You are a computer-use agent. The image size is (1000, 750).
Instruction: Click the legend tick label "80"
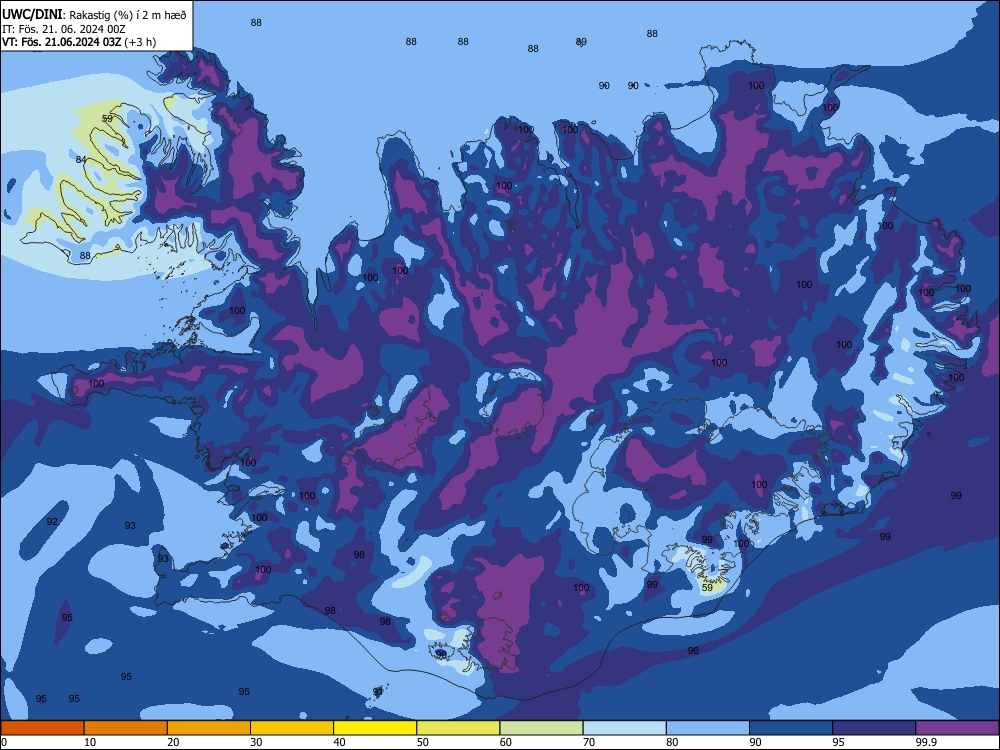(672, 742)
